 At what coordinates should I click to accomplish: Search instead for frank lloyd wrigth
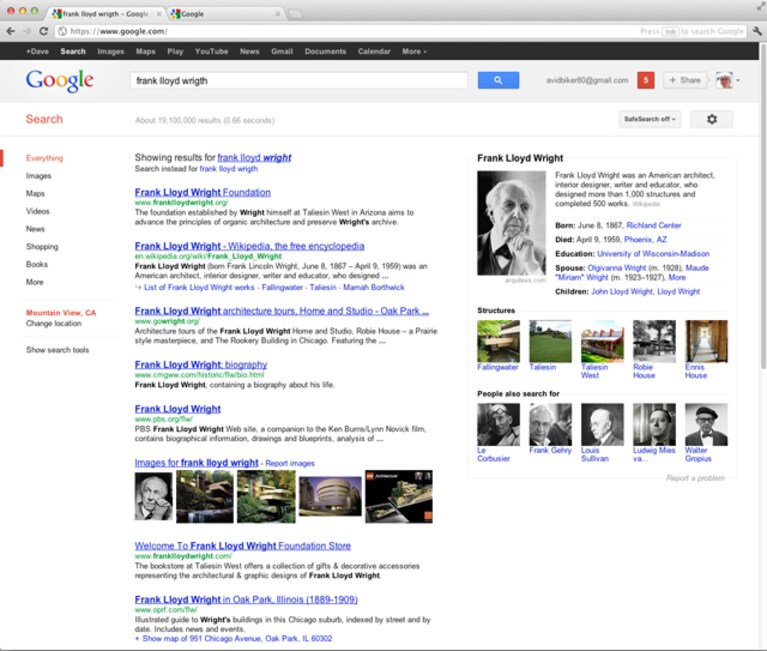(x=228, y=169)
